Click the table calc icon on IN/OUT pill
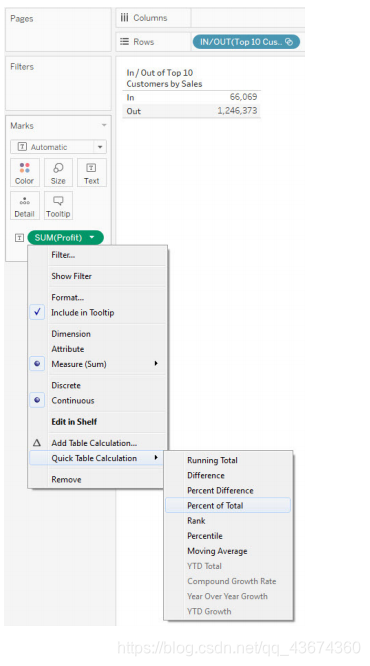The height and width of the screenshot is (666, 370). click(289, 42)
